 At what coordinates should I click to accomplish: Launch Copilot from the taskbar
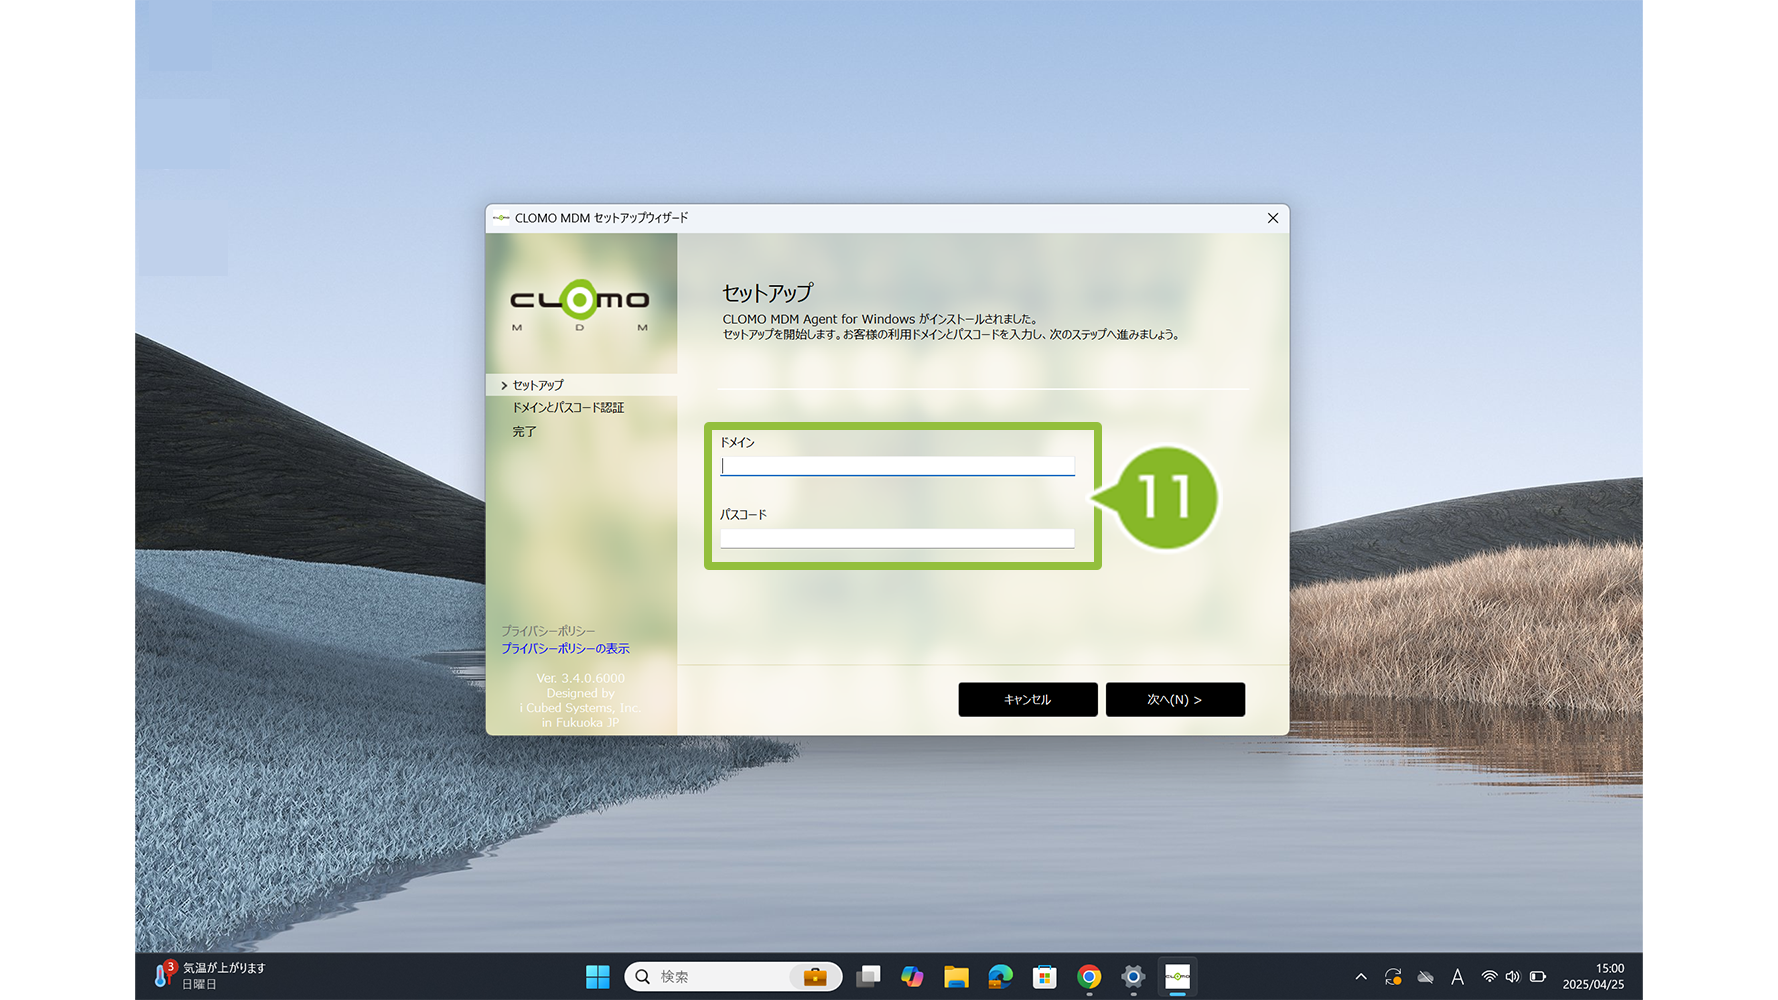pyautogui.click(x=912, y=977)
